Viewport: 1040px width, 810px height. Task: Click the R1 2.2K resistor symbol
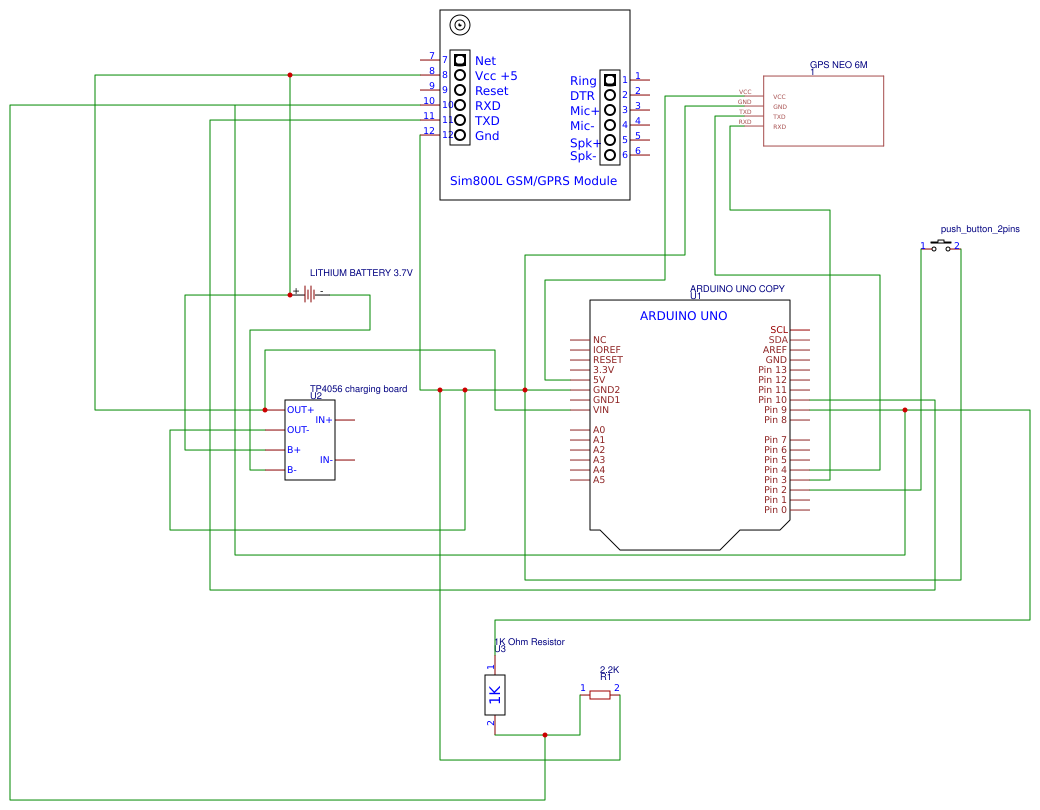(600, 695)
